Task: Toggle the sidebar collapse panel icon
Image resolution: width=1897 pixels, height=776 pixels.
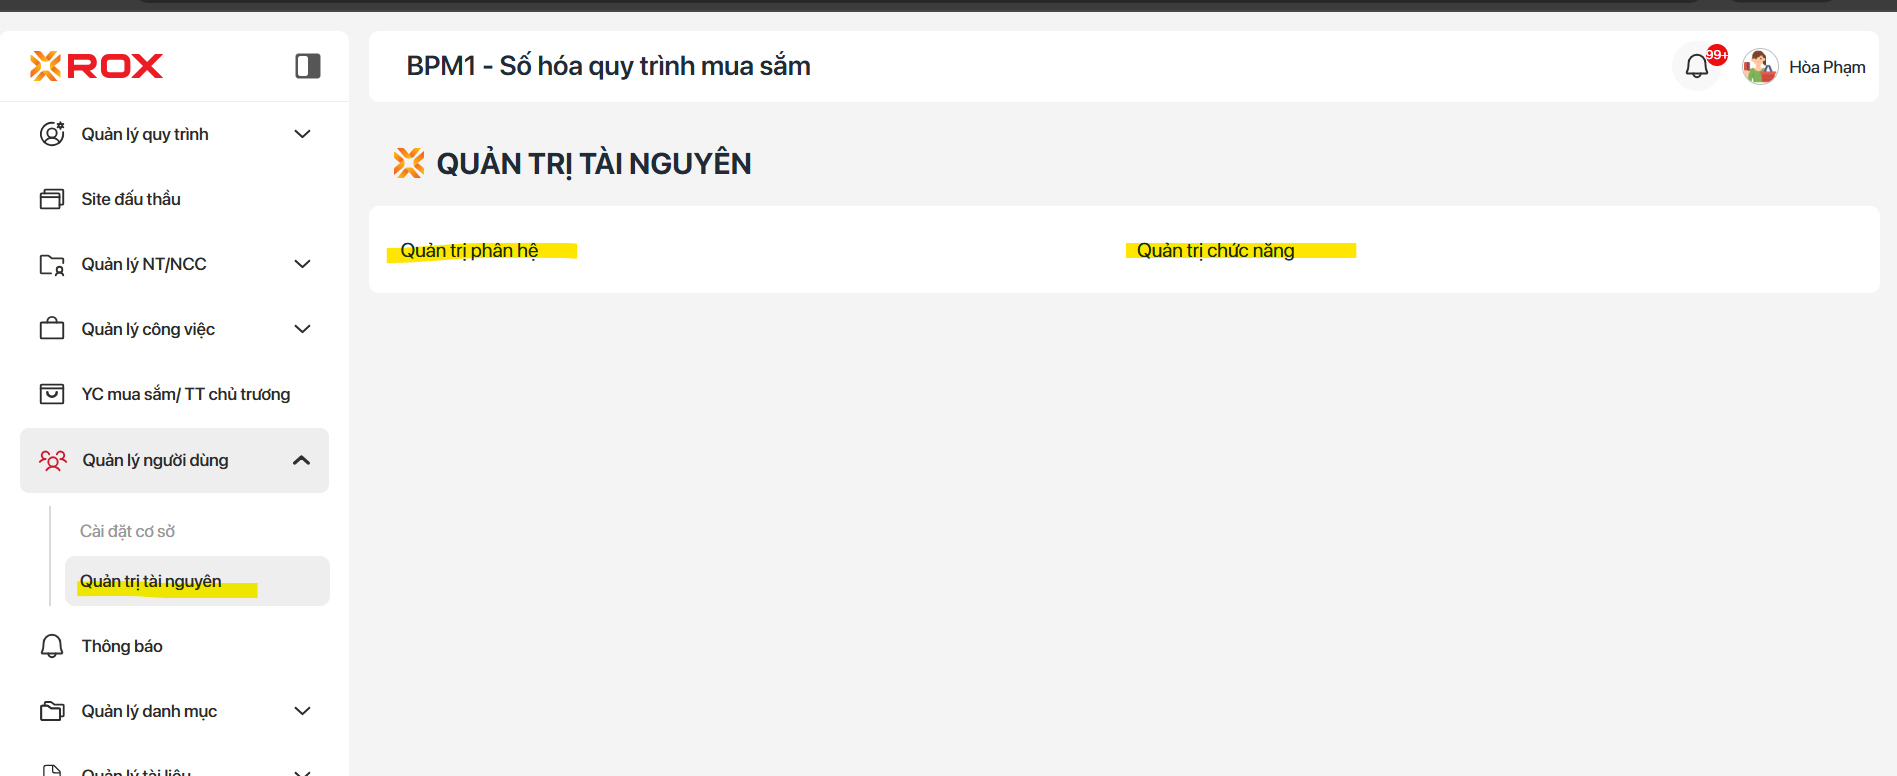Action: [308, 66]
